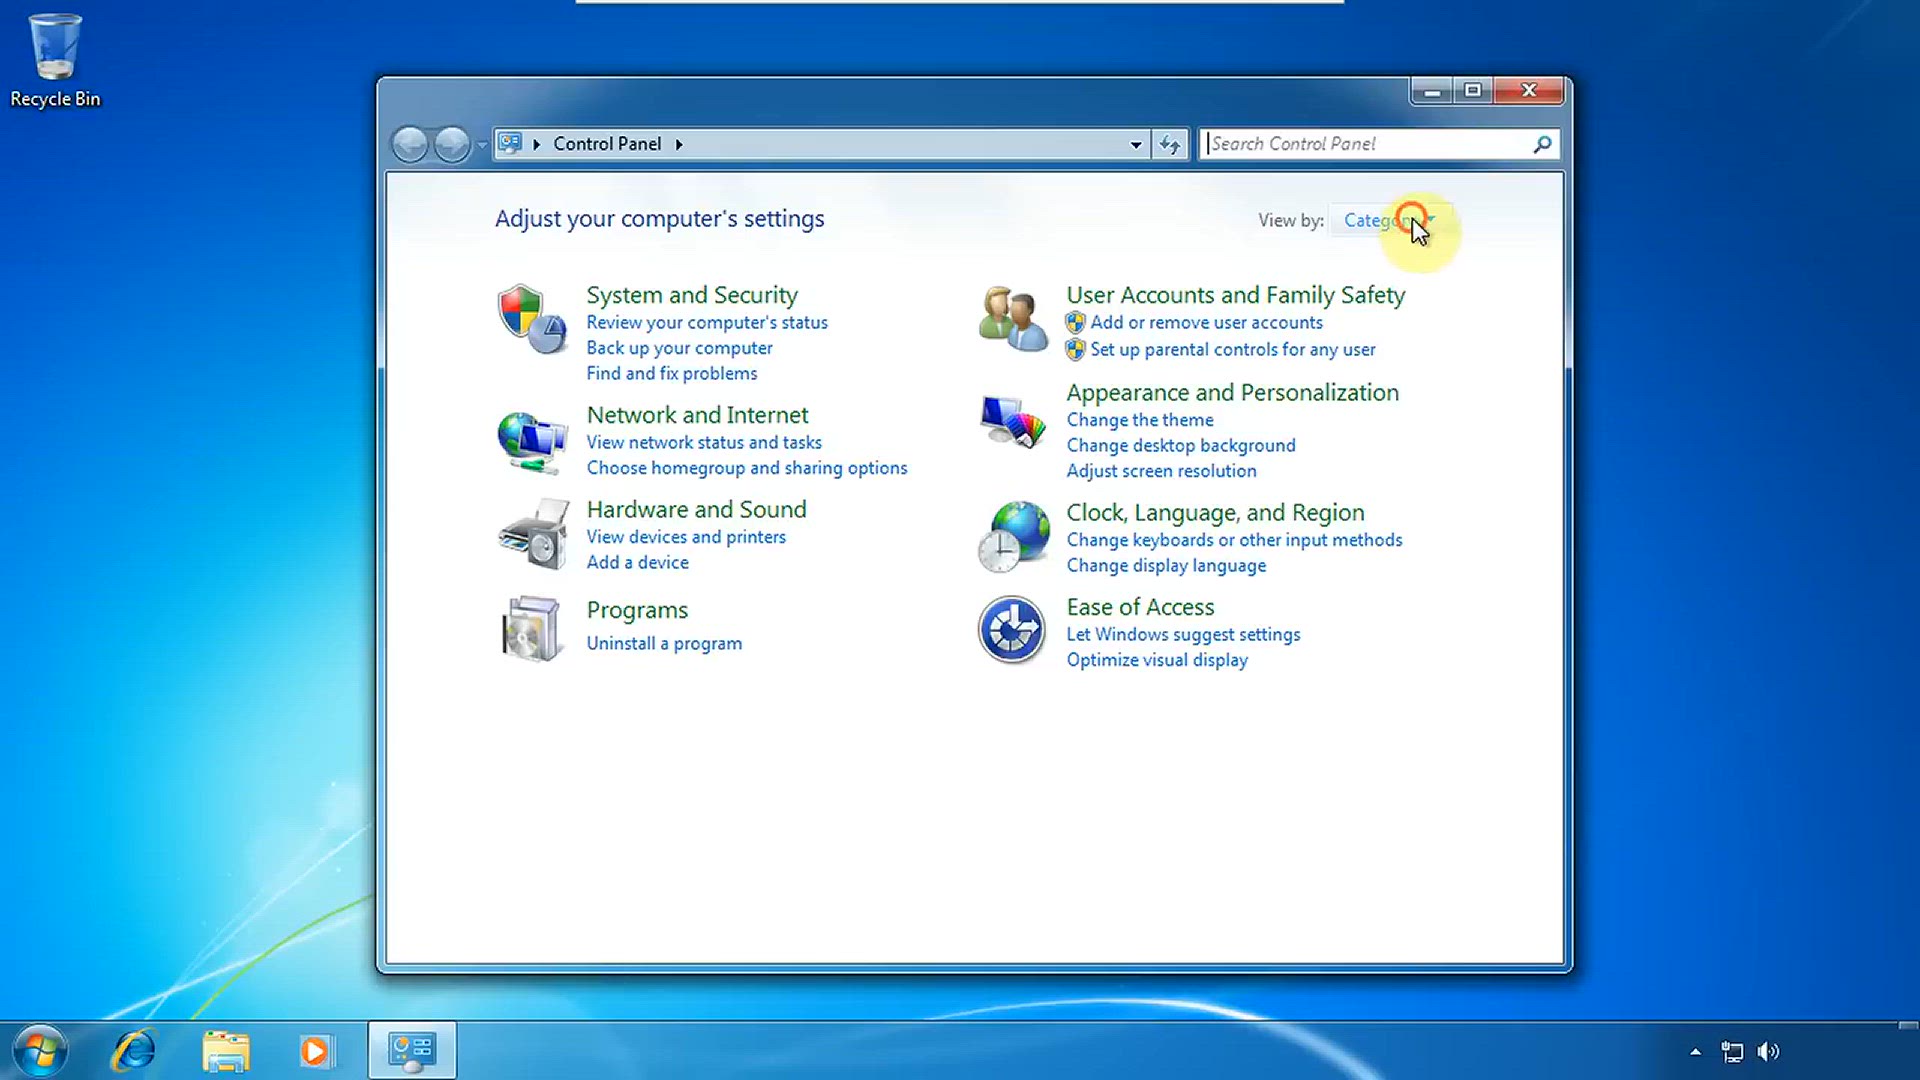Screen dimensions: 1920x1080
Task: Open the Ease of Access heading
Action: click(x=1140, y=607)
